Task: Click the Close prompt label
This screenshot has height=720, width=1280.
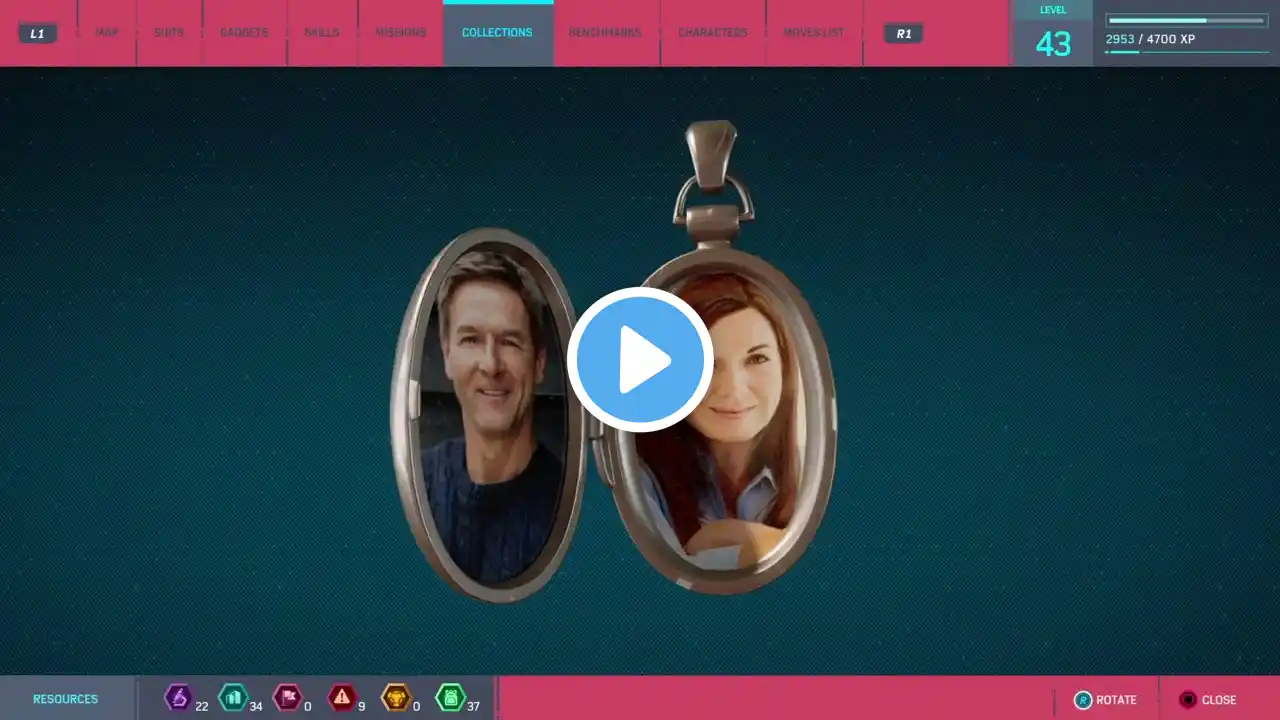Action: pos(1219,700)
